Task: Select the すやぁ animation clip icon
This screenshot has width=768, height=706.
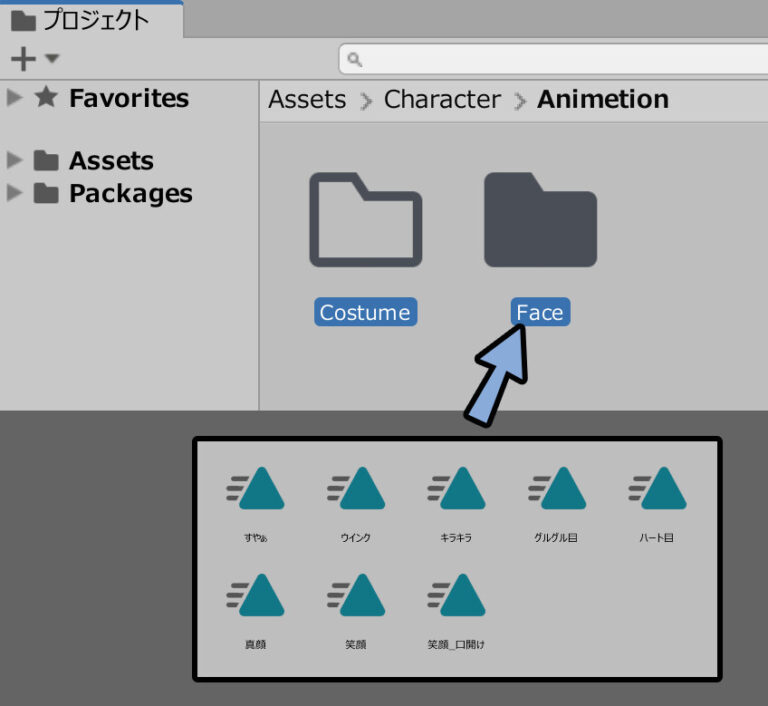Action: [x=256, y=489]
